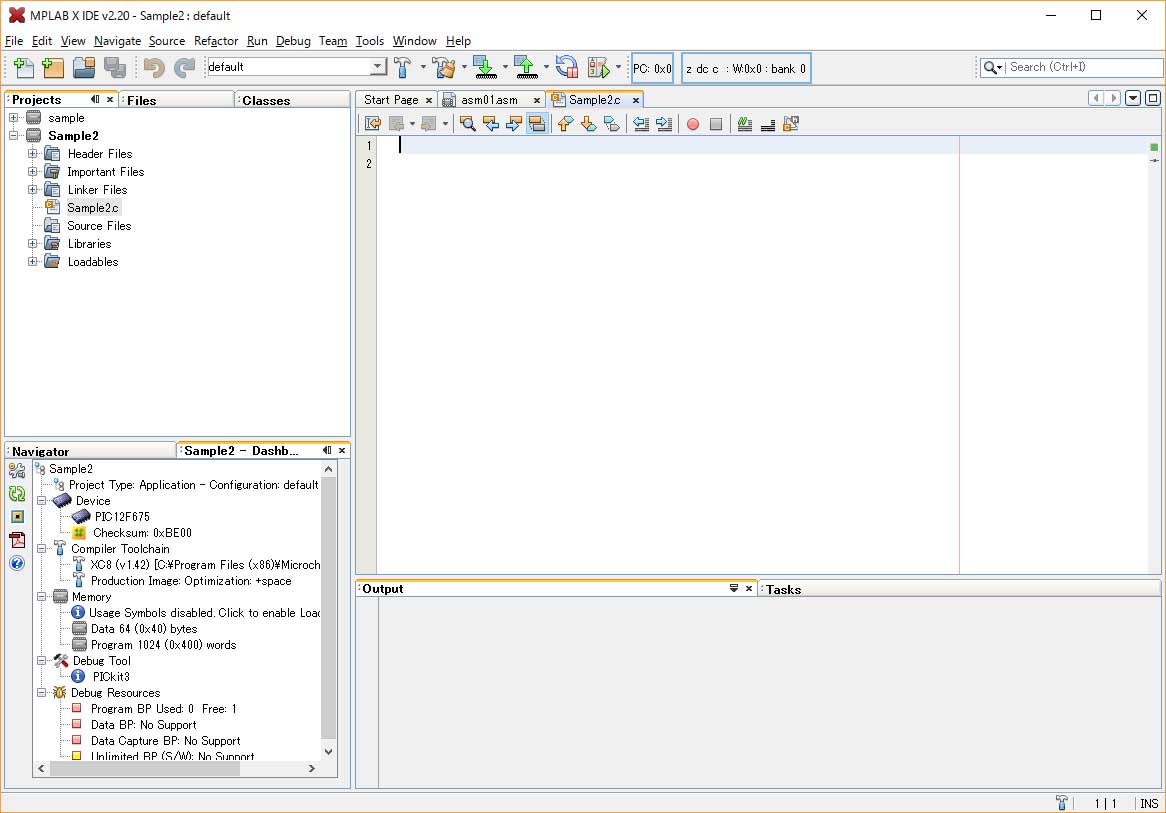Screen dimensions: 1166x813
Task: Open dropdown arrow next to Debug Project
Action: point(618,67)
